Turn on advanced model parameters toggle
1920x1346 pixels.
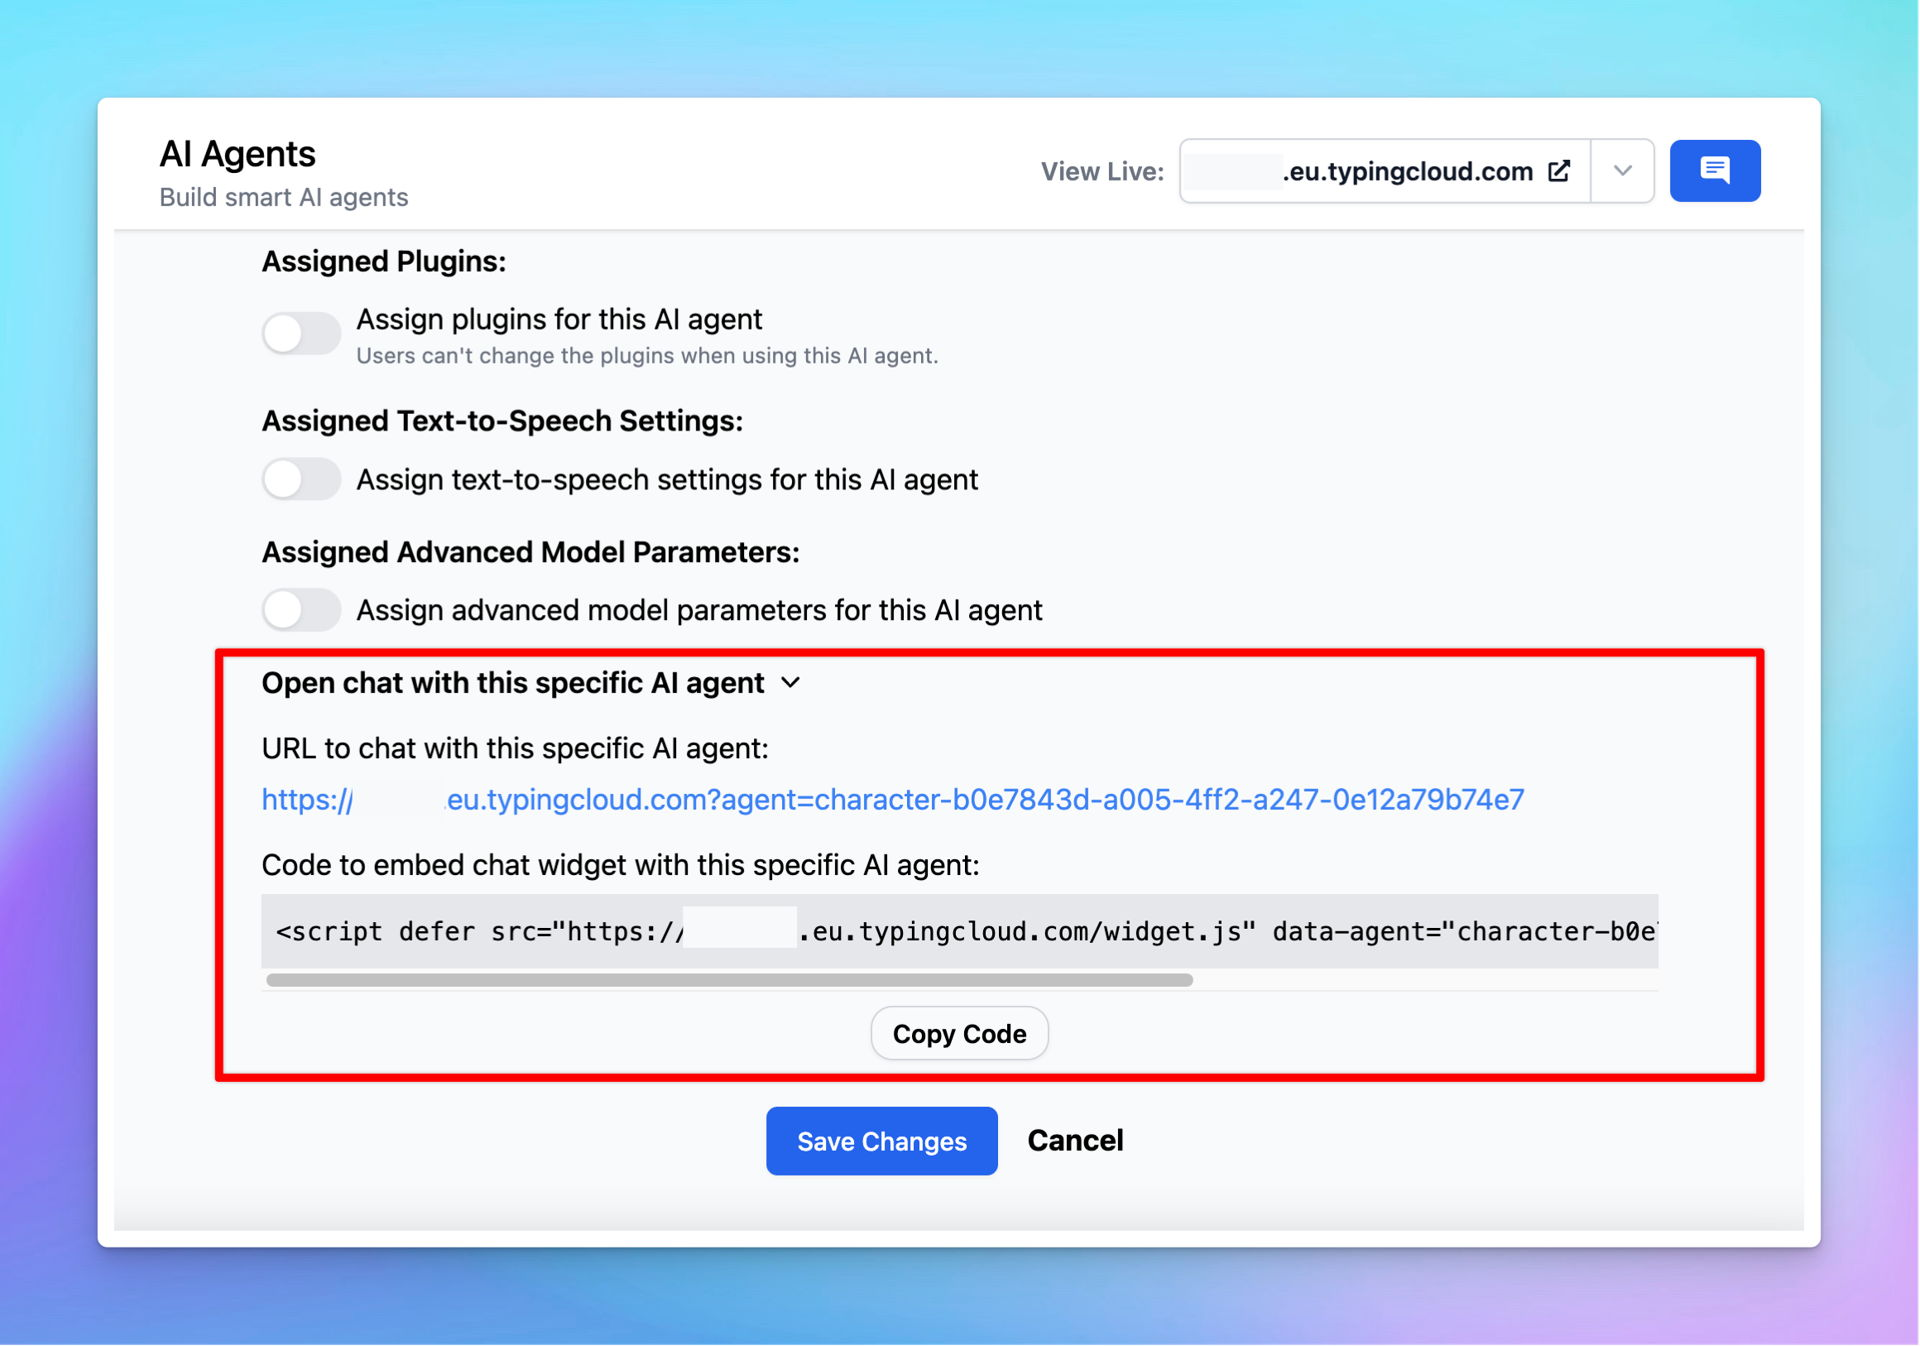[x=301, y=610]
